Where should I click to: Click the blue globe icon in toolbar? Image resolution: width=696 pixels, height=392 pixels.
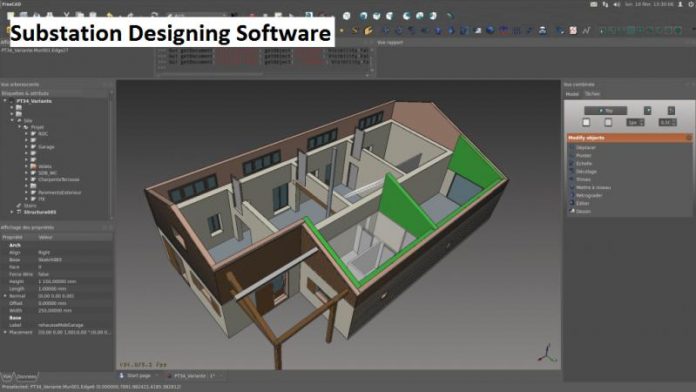coord(490,30)
